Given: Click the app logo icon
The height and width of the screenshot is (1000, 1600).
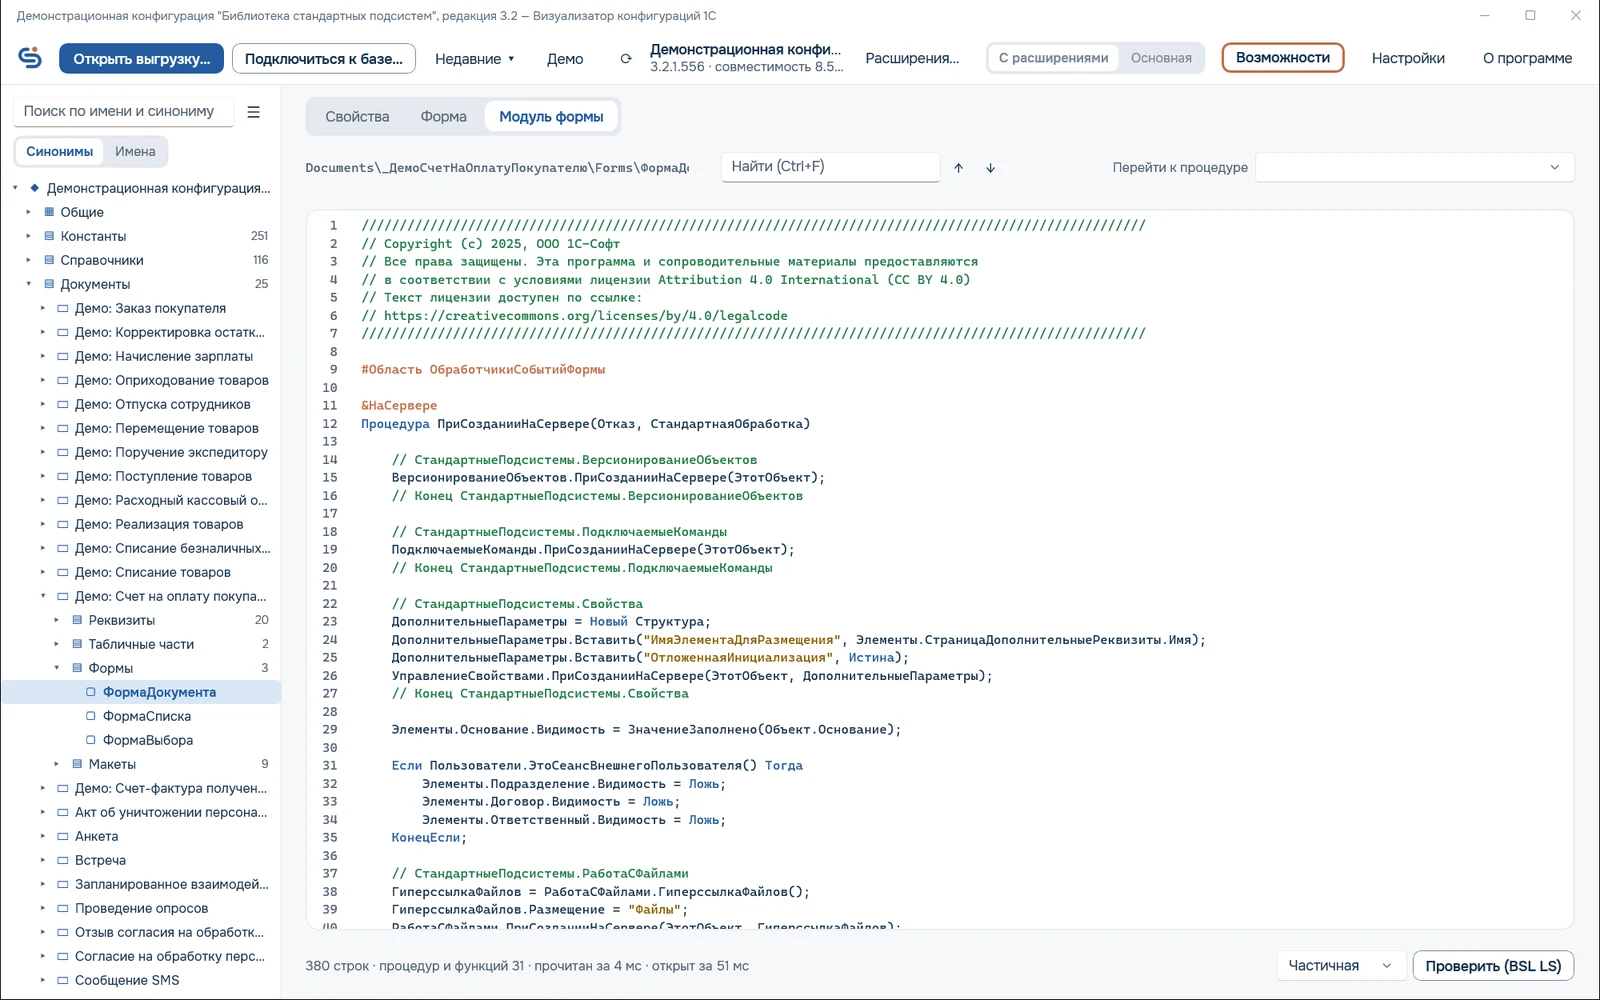Looking at the screenshot, I should (30, 58).
